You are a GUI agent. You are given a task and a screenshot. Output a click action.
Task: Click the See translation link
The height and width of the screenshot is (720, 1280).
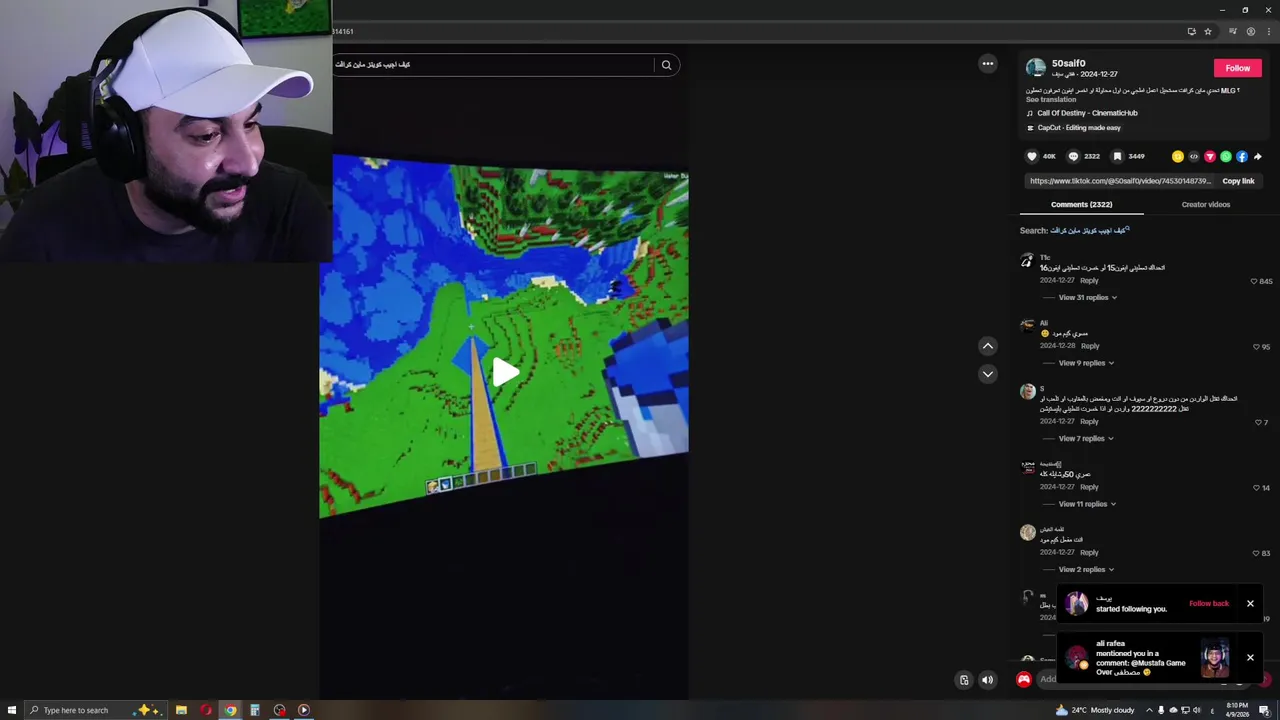[x=1051, y=100]
